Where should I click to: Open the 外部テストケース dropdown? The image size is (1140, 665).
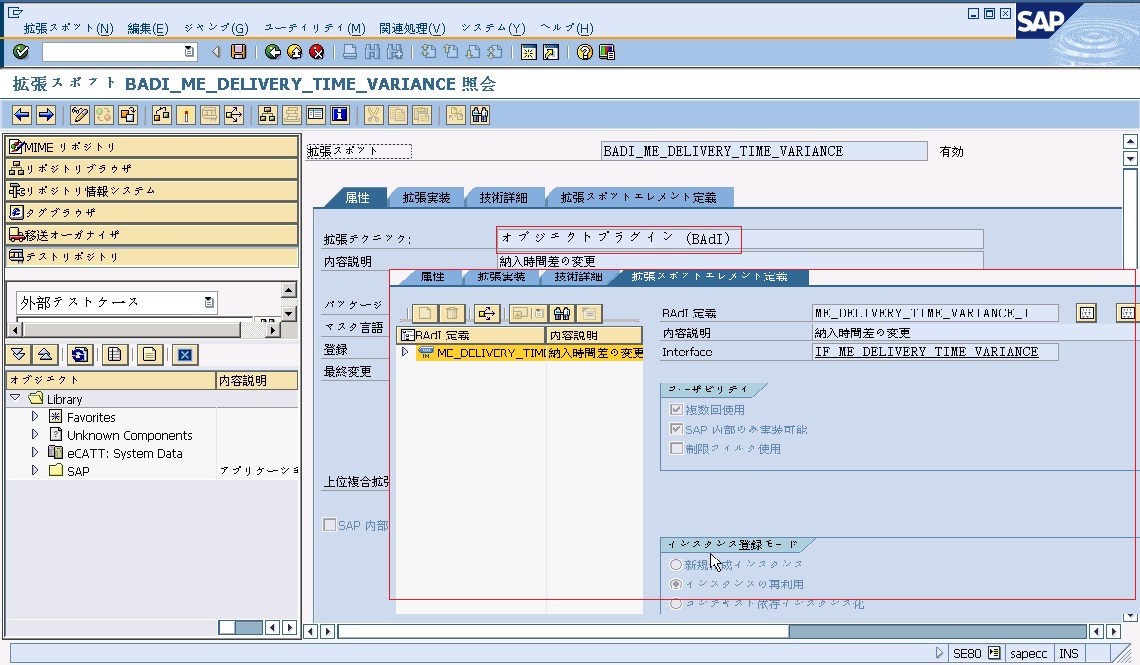[x=209, y=302]
